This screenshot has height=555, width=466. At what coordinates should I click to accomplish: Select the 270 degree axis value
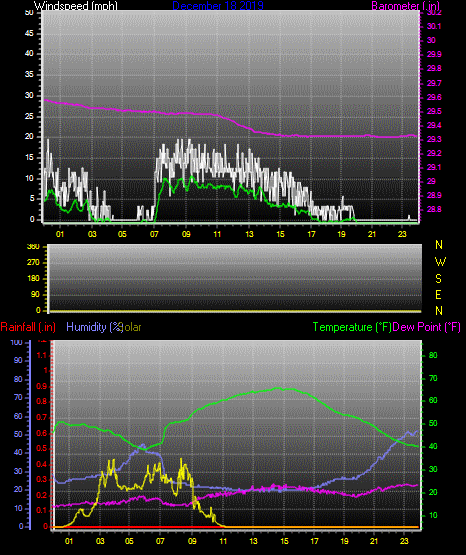point(33,263)
